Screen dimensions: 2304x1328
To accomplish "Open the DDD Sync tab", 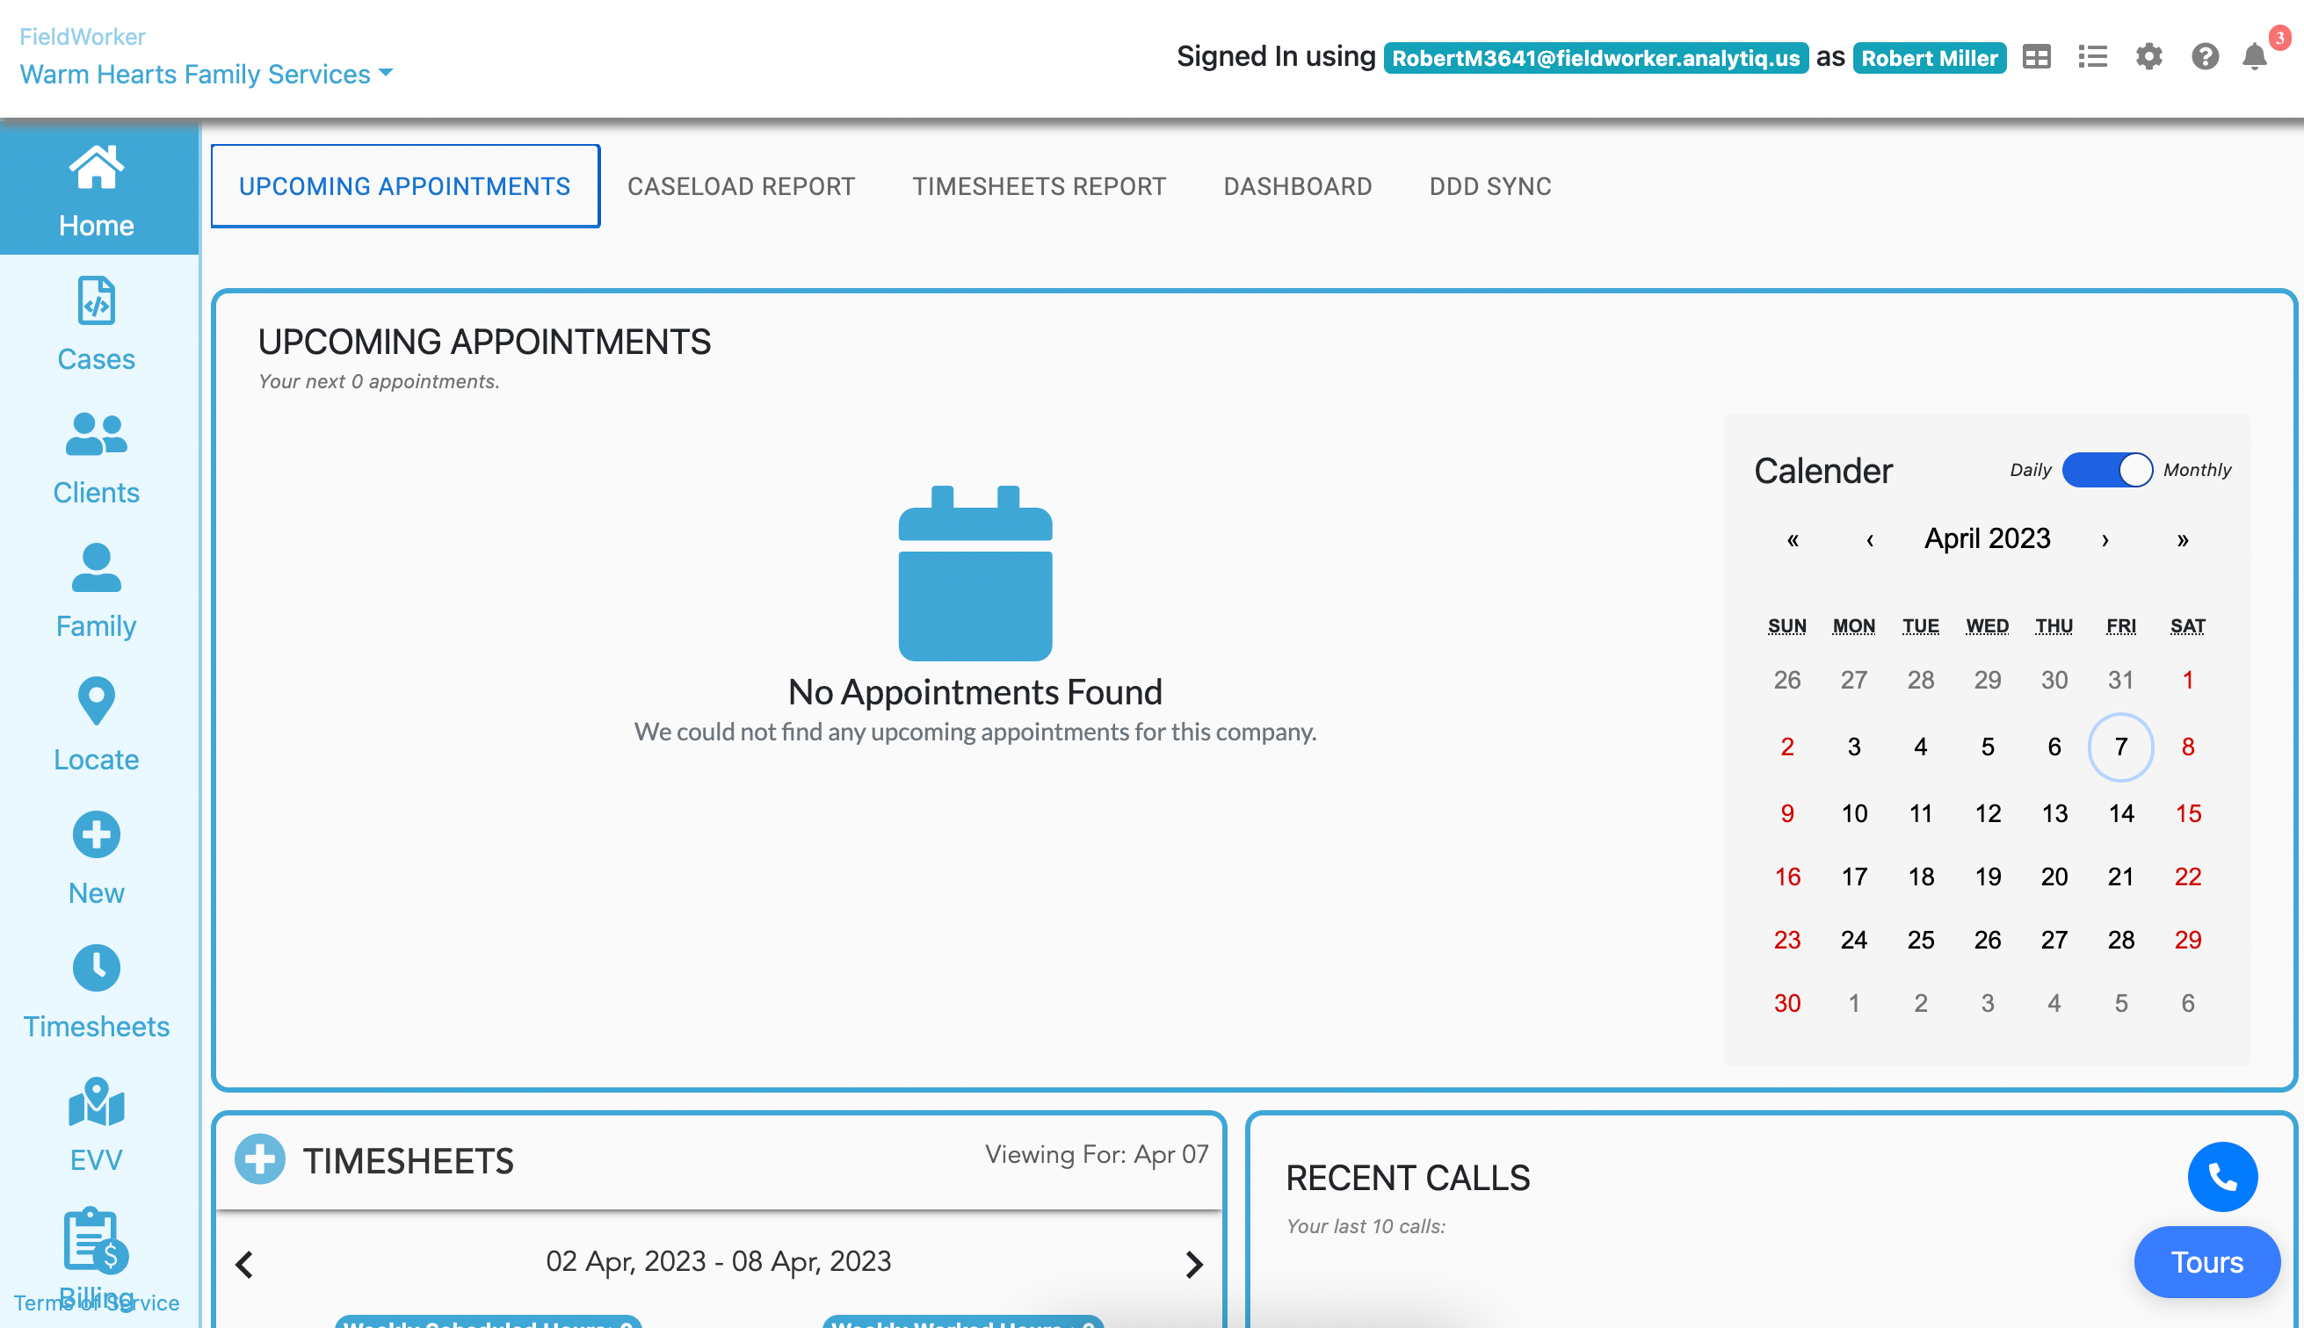I will (x=1489, y=186).
